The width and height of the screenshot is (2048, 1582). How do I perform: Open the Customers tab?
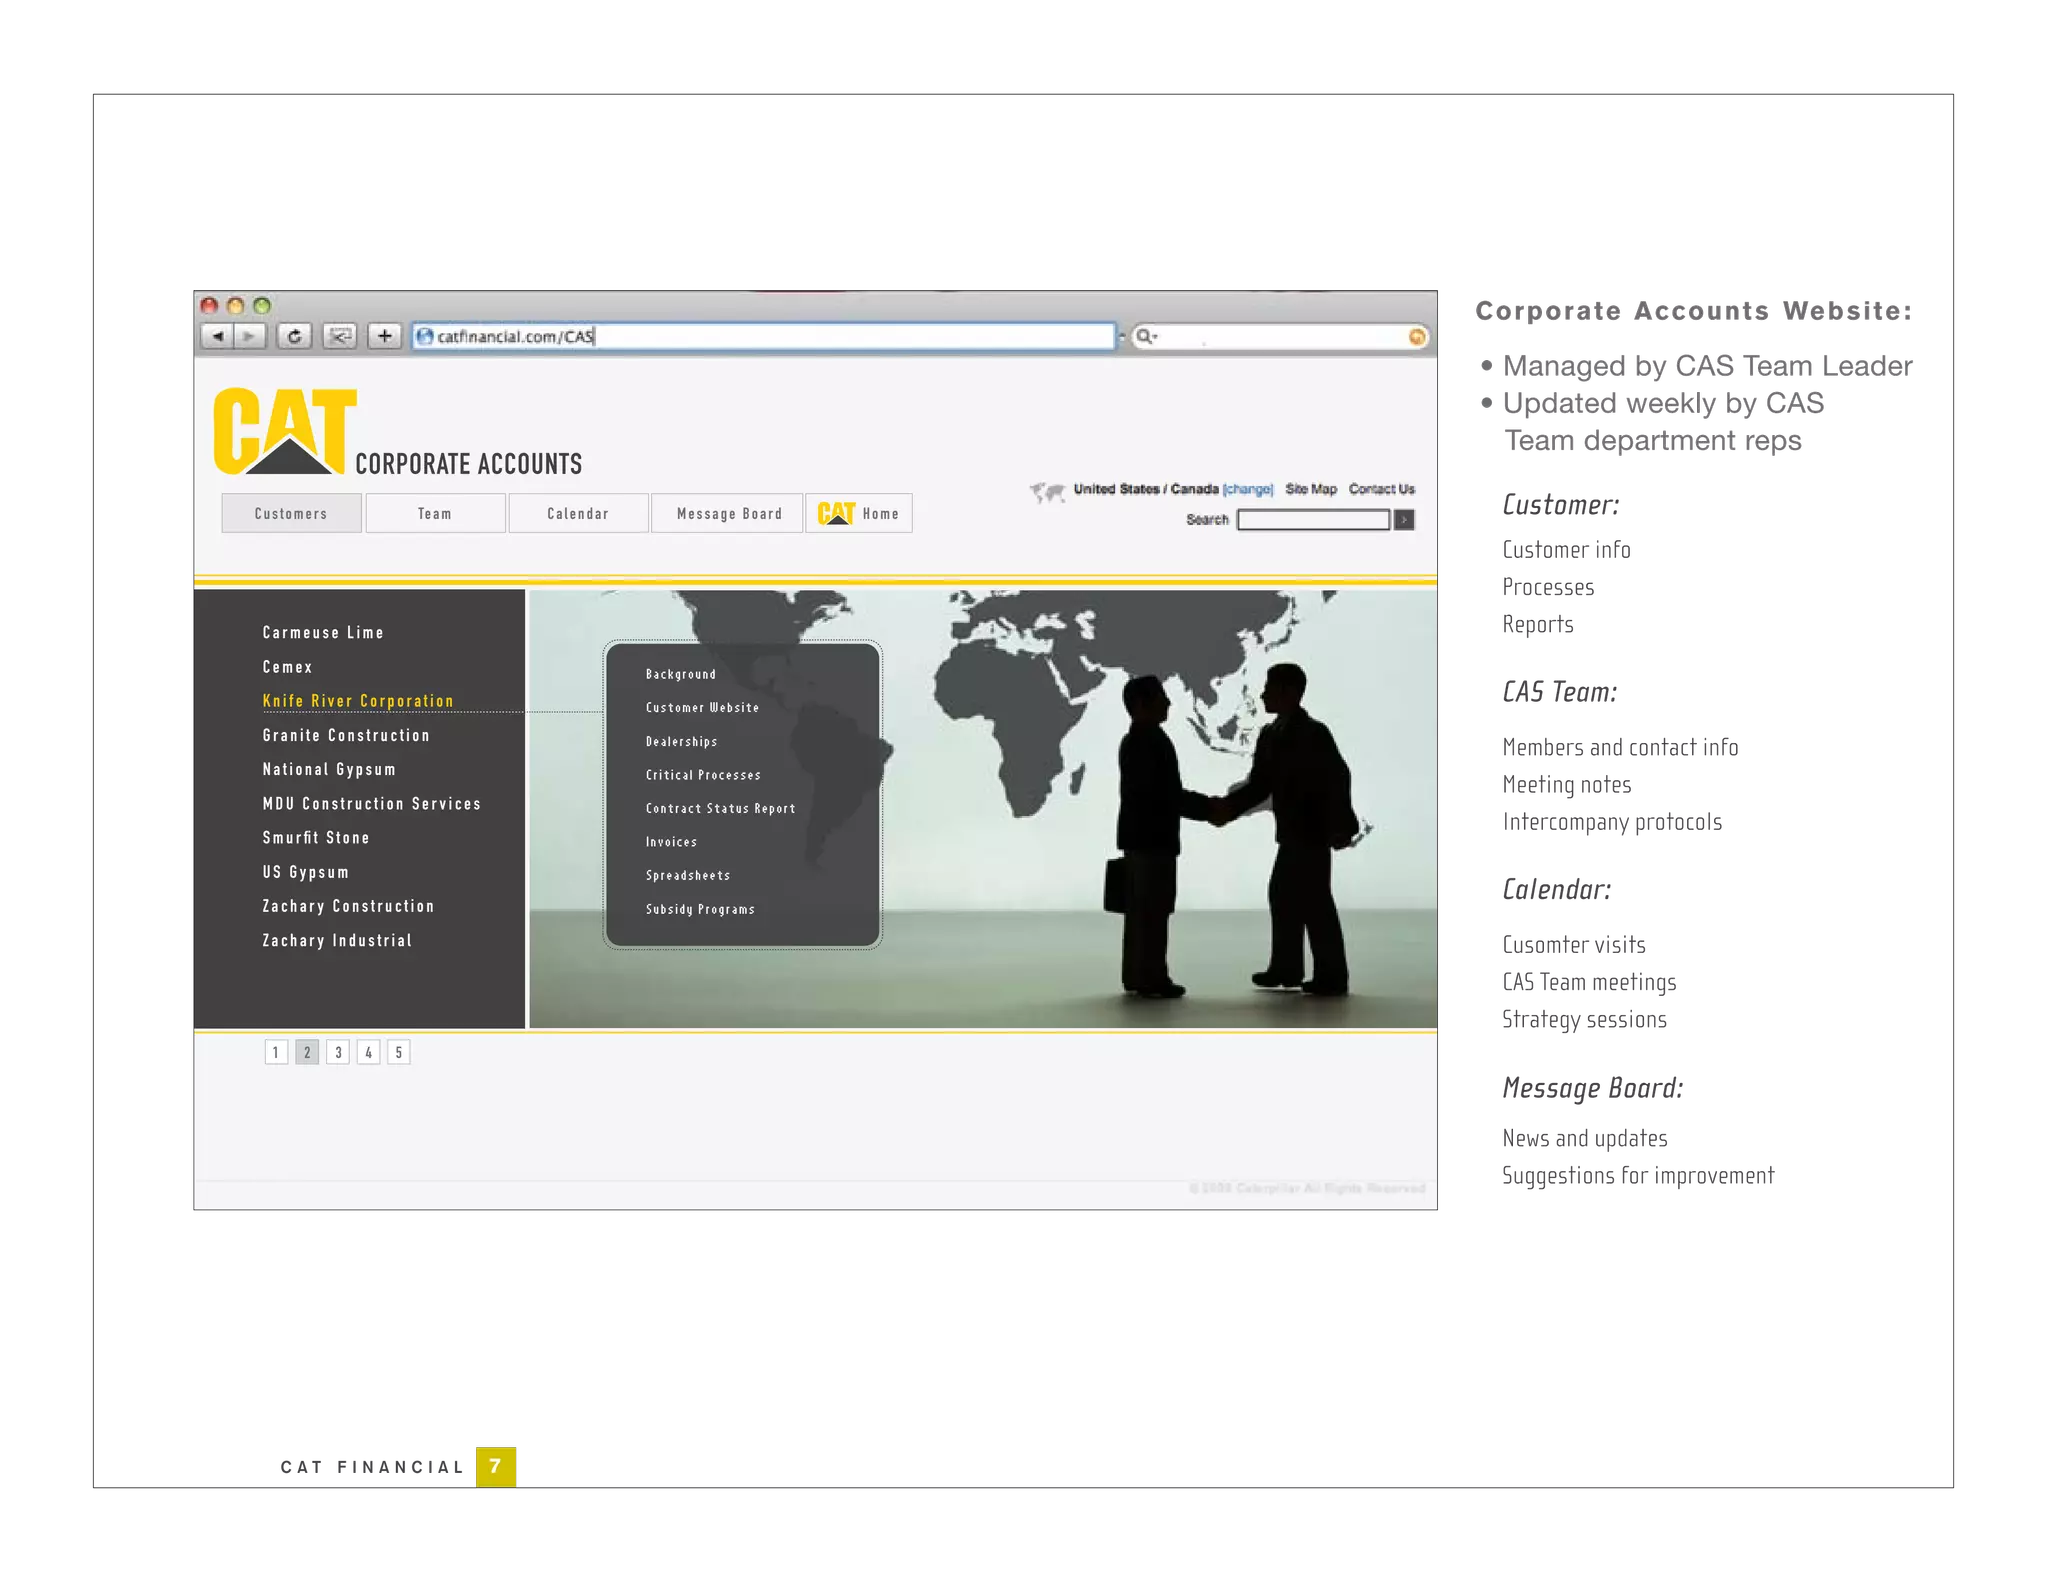[x=291, y=514]
